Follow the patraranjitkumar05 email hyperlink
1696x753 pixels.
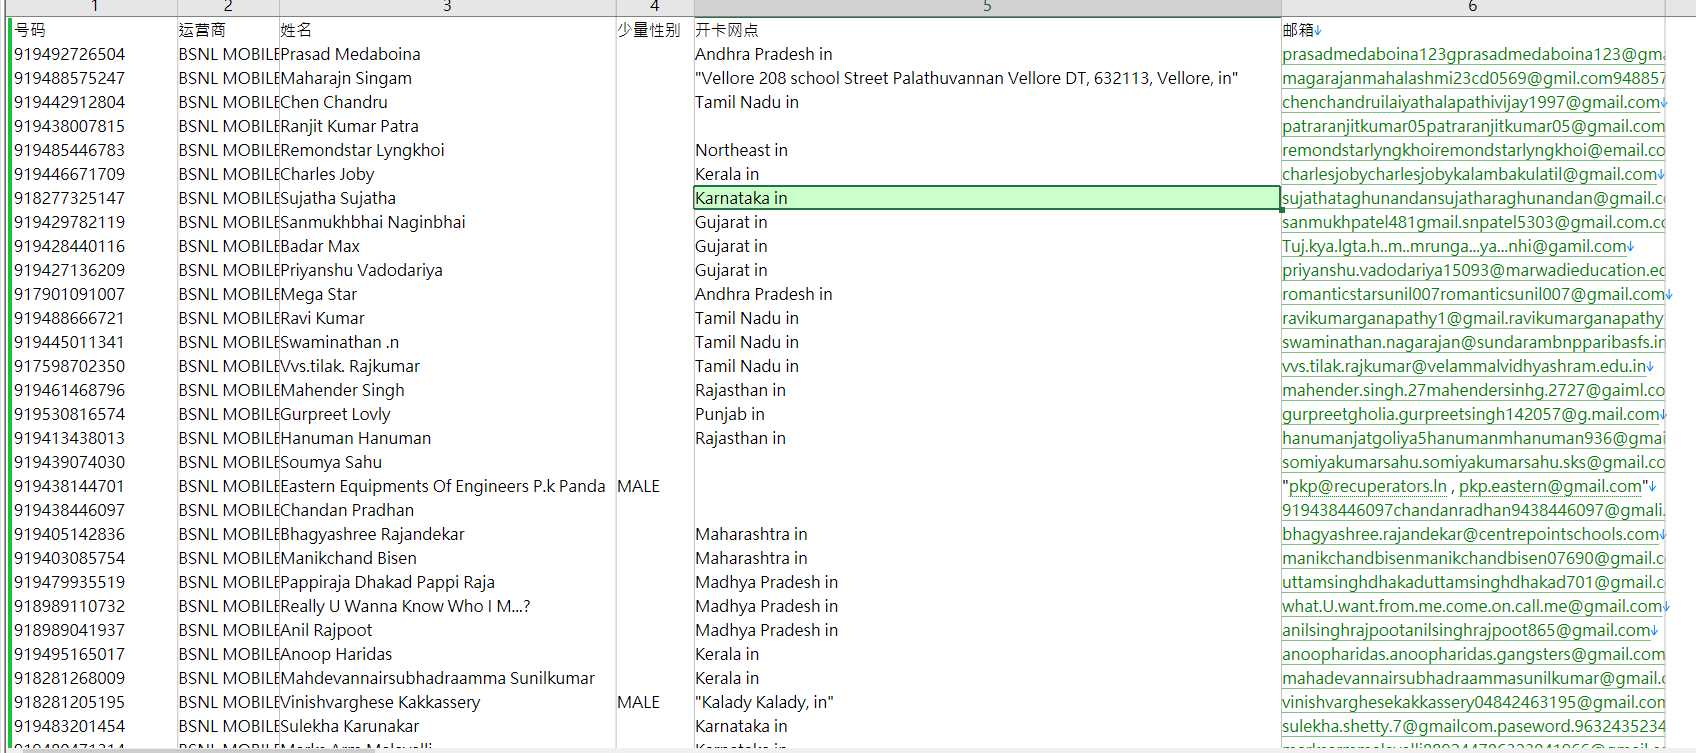pos(1473,126)
